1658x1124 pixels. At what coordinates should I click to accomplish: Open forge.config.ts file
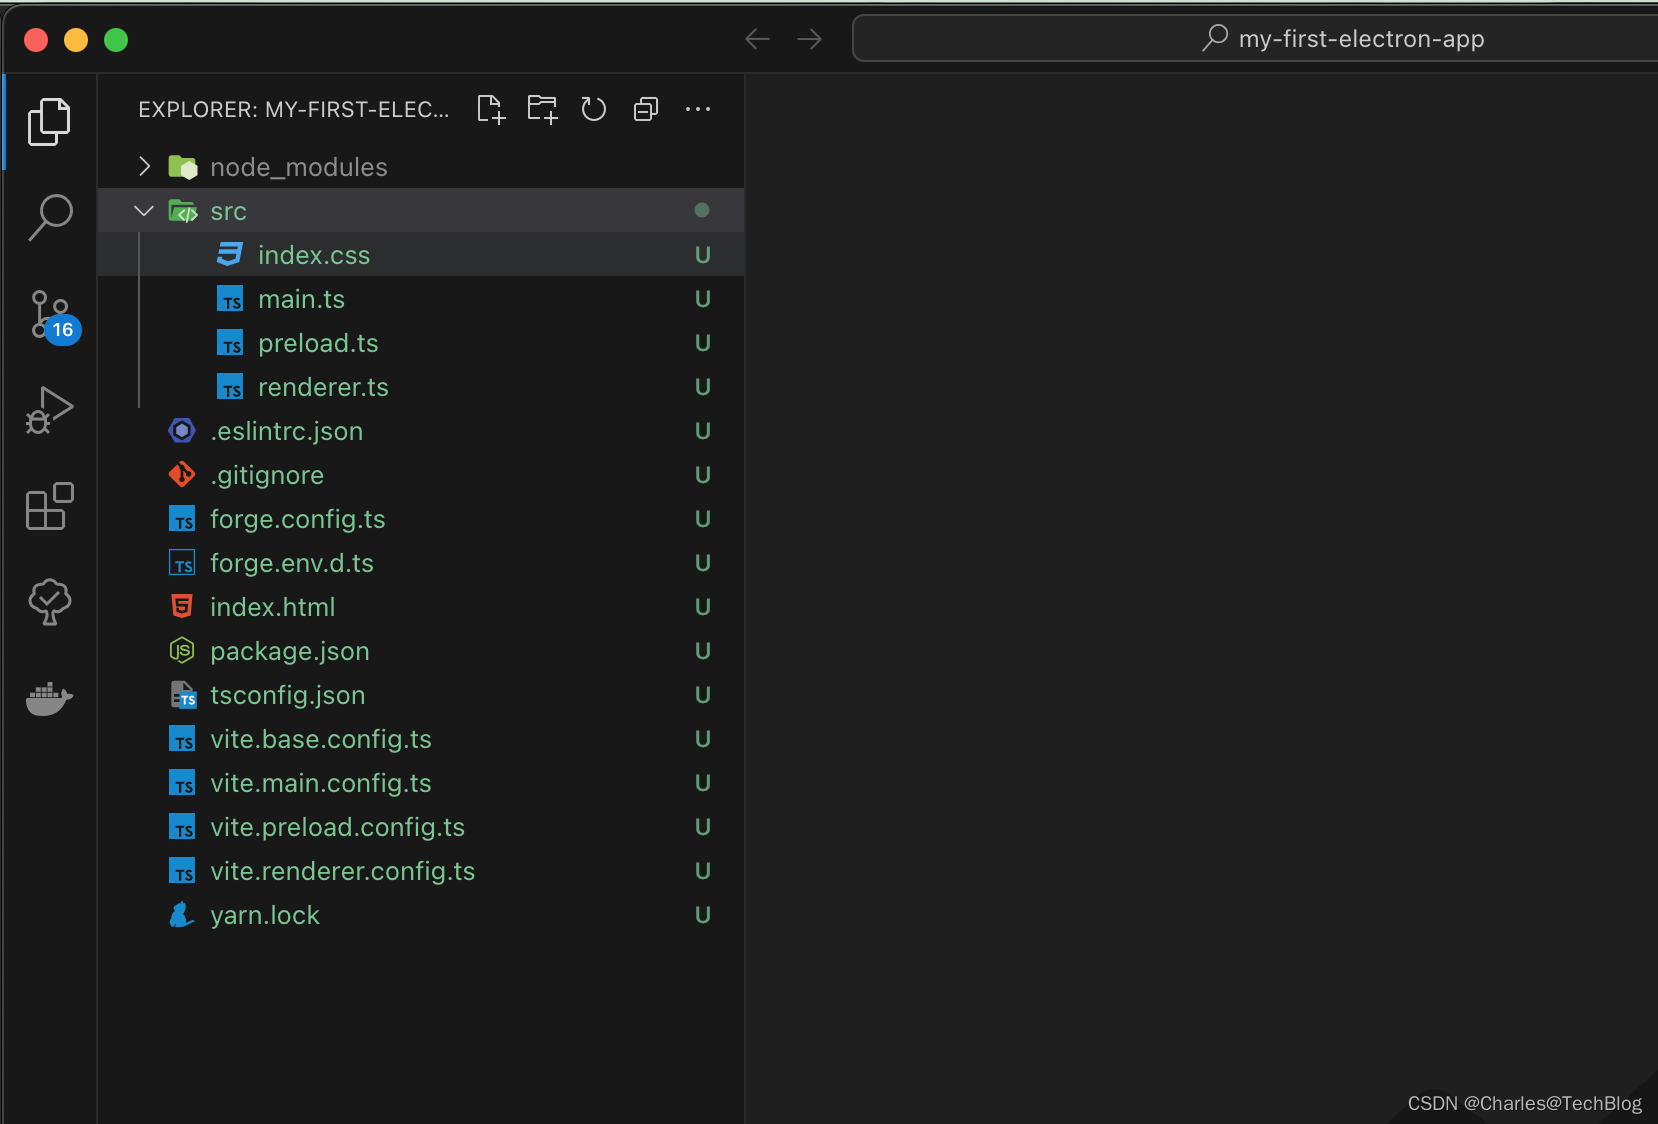(421, 519)
